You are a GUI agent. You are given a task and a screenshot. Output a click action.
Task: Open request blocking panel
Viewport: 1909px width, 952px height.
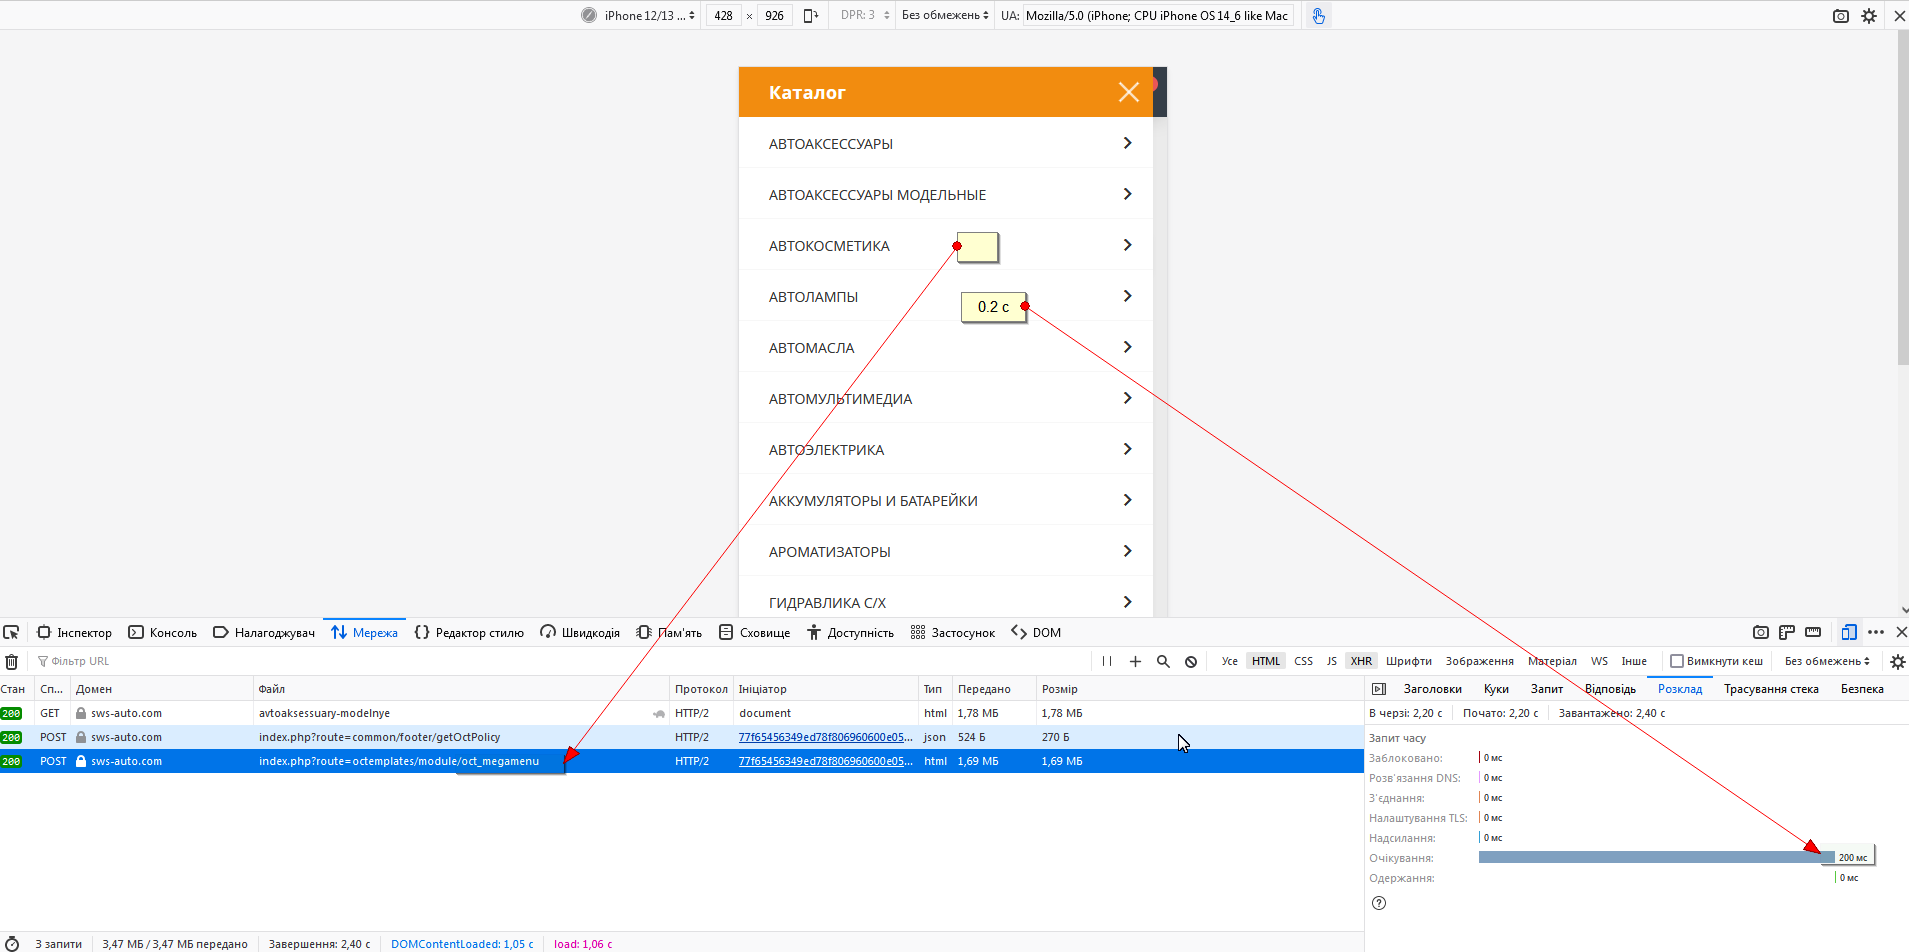tap(1191, 661)
